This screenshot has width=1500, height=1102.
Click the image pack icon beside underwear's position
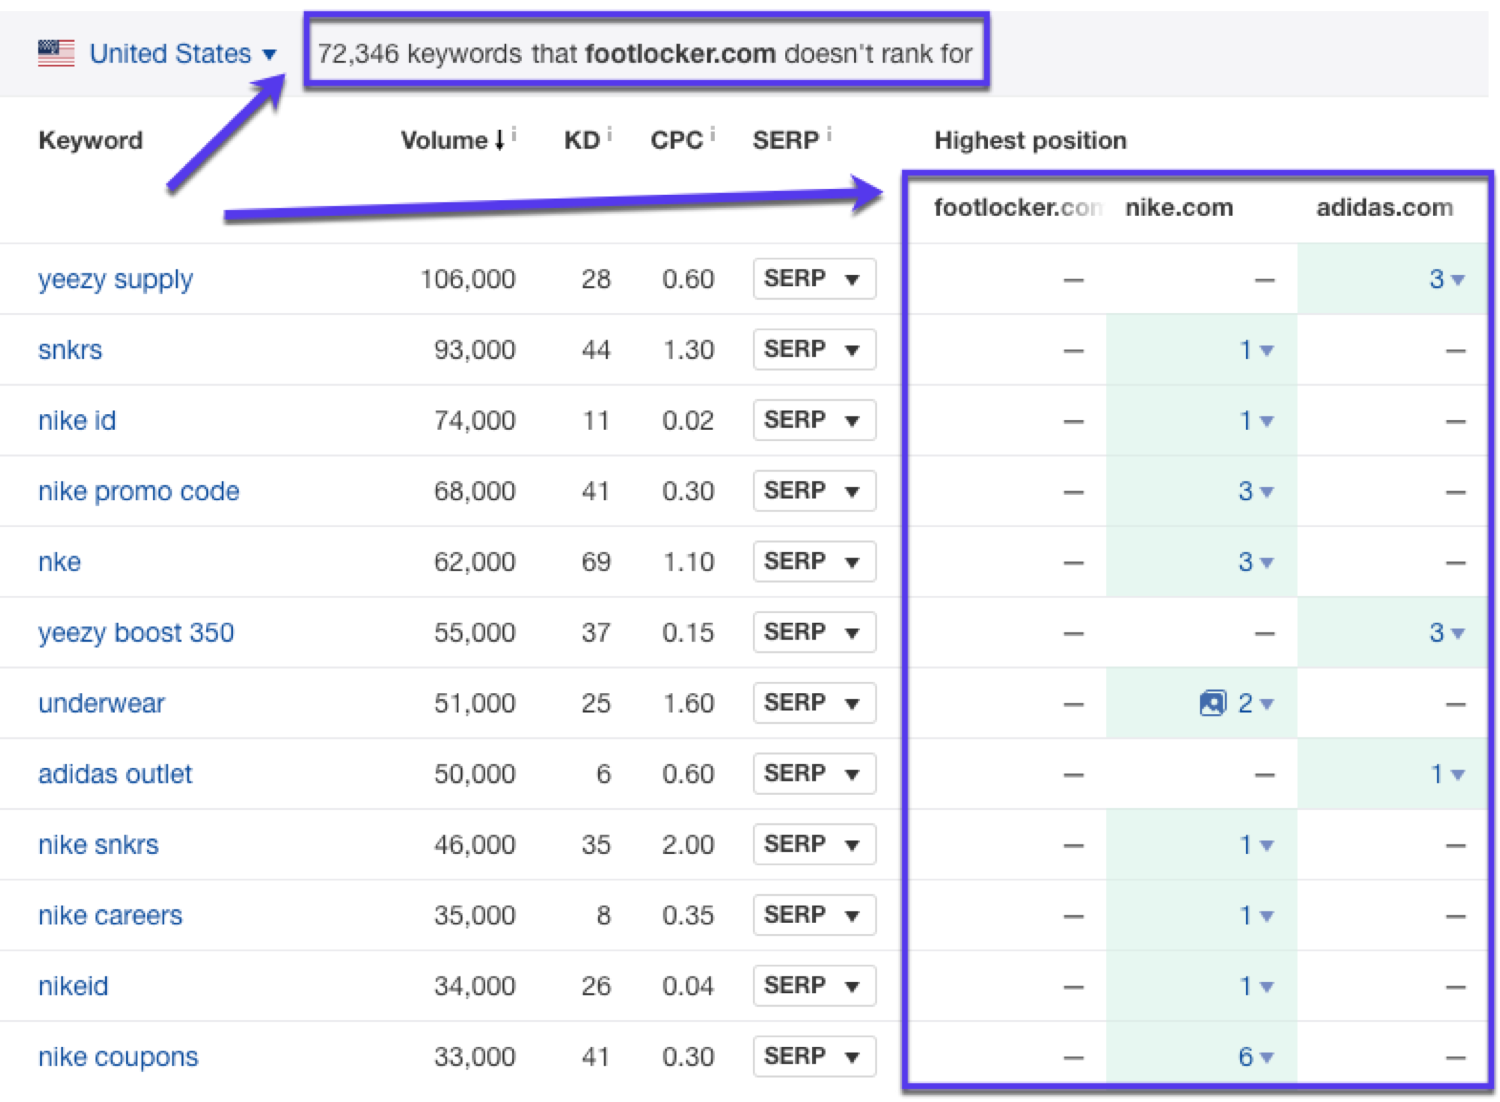click(x=1212, y=703)
